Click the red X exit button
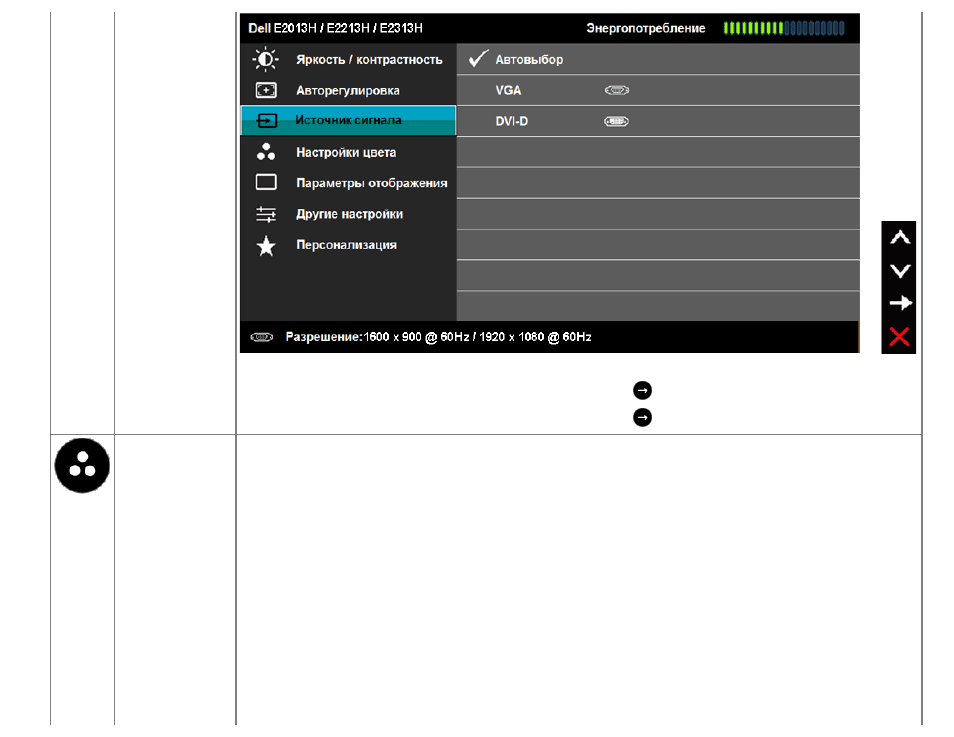This screenshot has height=737, width=954. (x=899, y=336)
